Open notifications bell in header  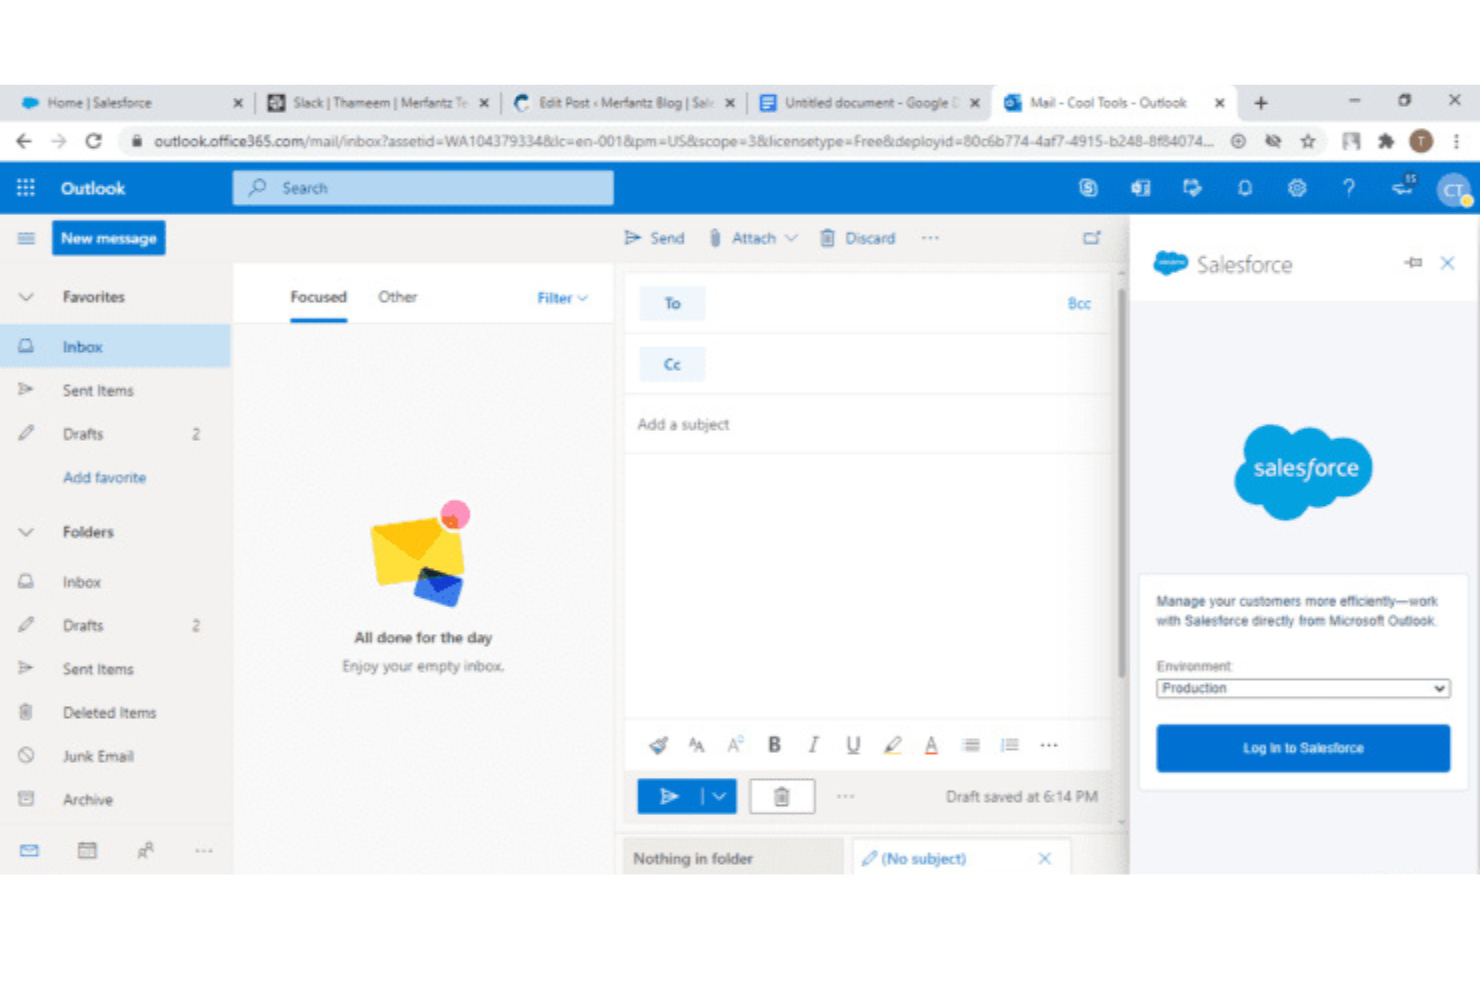(x=1244, y=187)
